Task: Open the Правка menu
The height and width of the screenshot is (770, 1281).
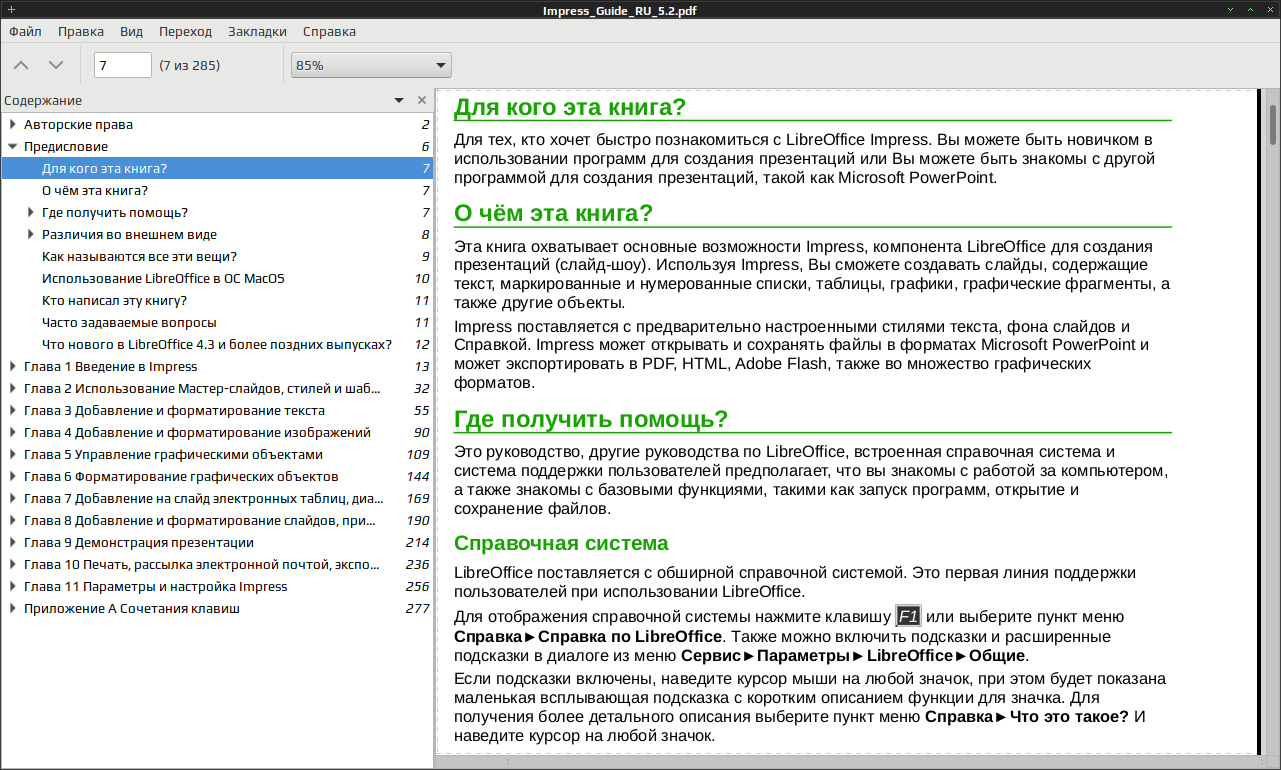Action: point(81,31)
